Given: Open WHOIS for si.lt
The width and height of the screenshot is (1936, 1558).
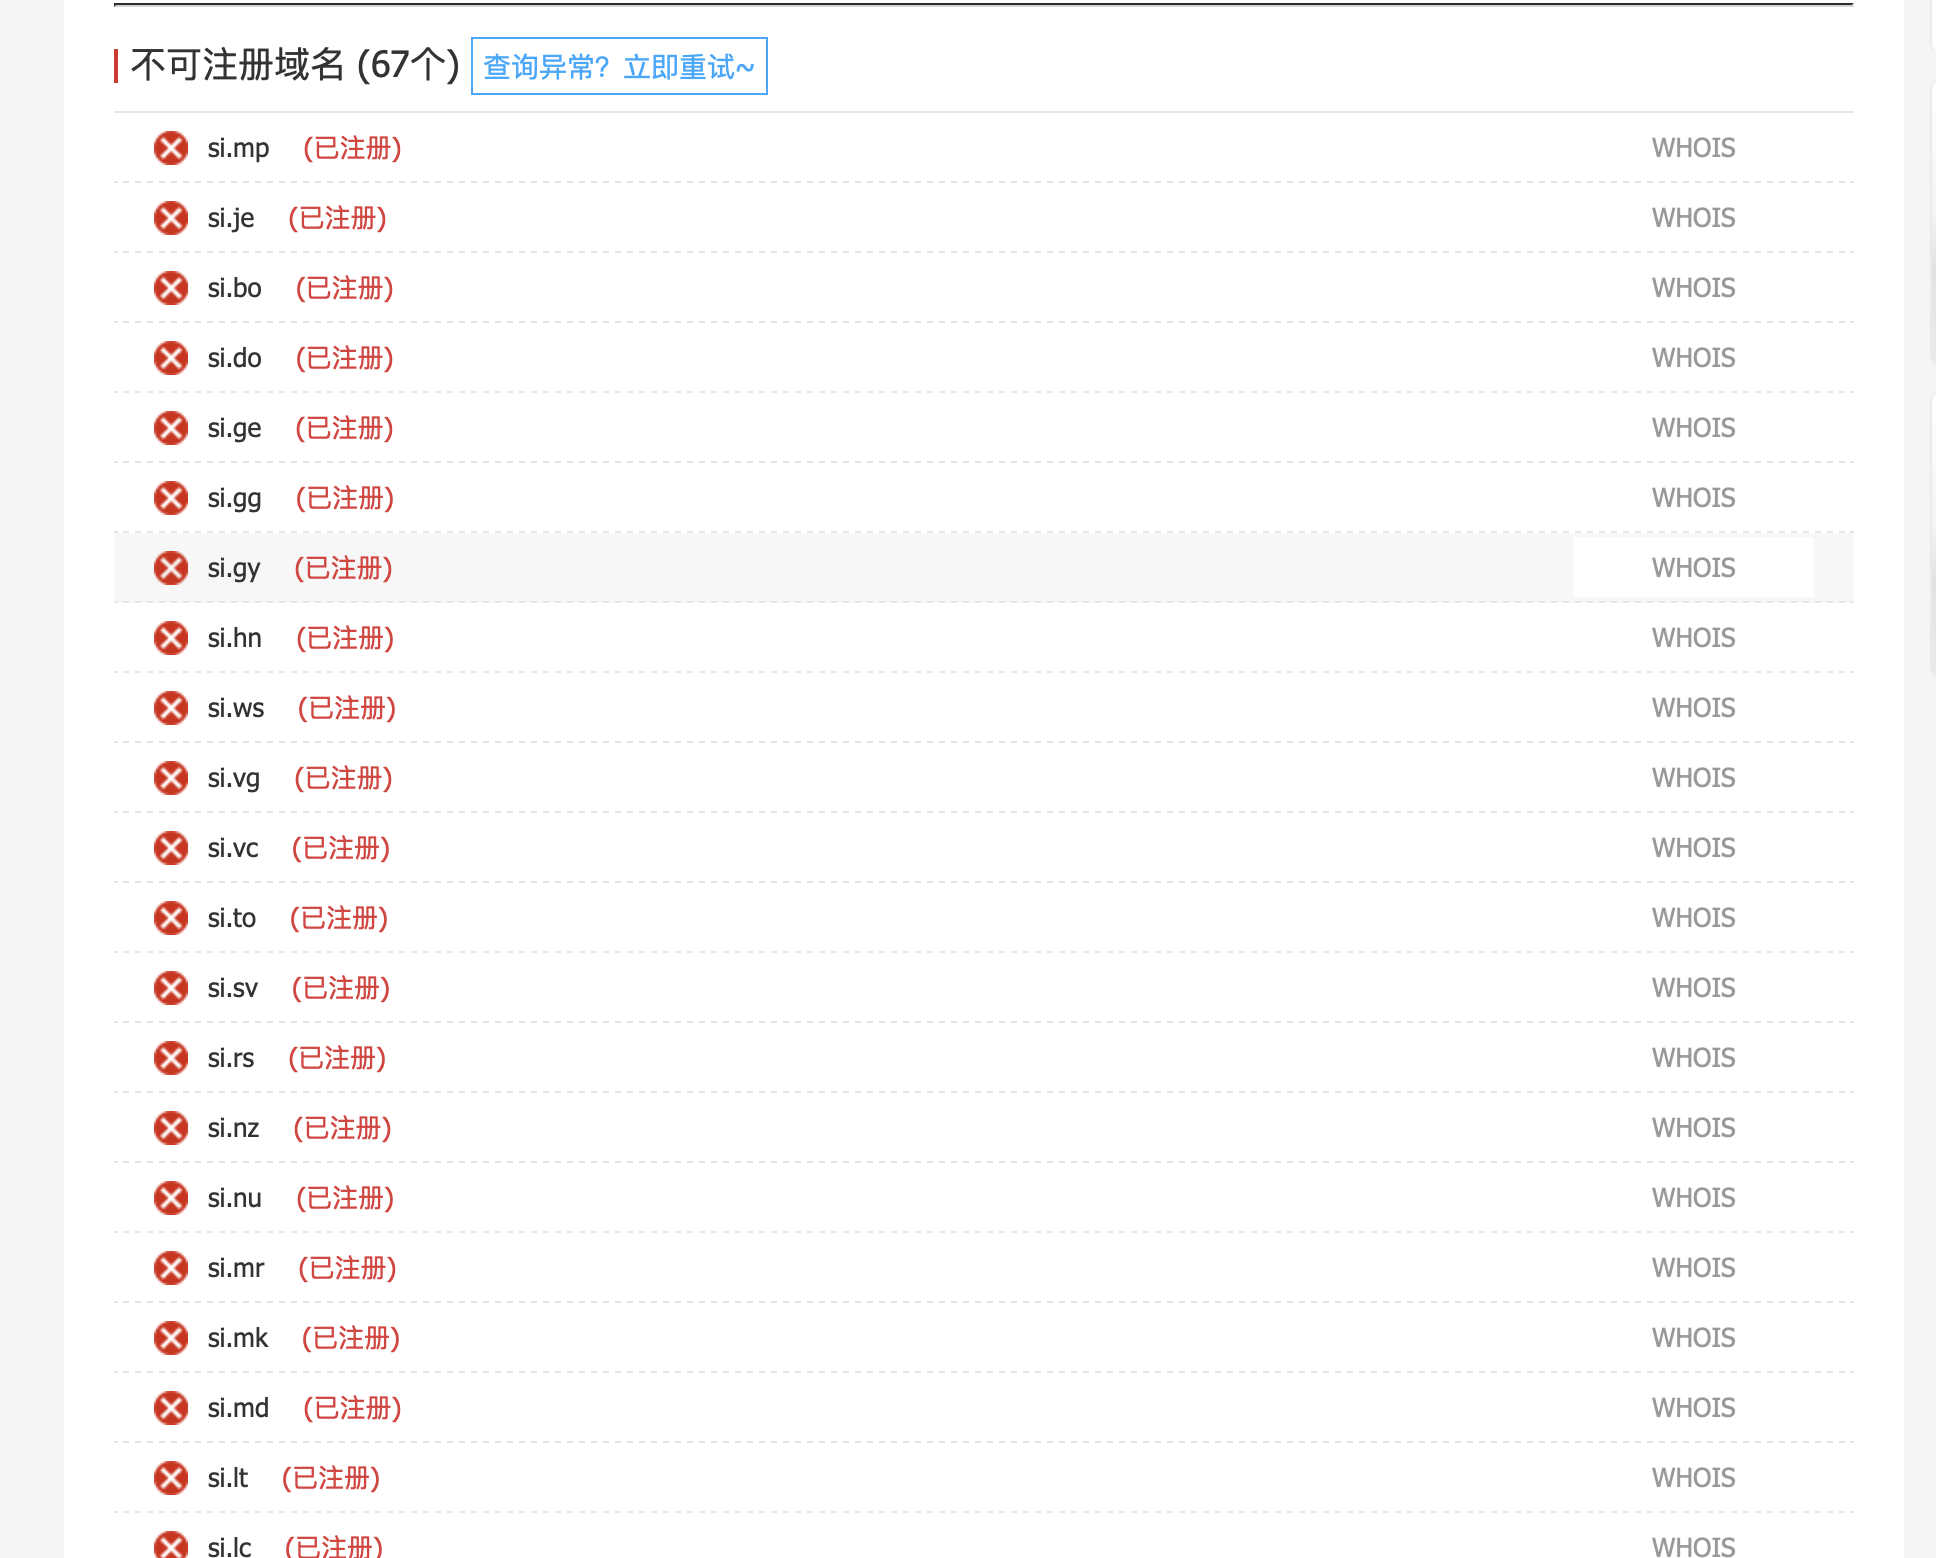Looking at the screenshot, I should coord(1693,1478).
